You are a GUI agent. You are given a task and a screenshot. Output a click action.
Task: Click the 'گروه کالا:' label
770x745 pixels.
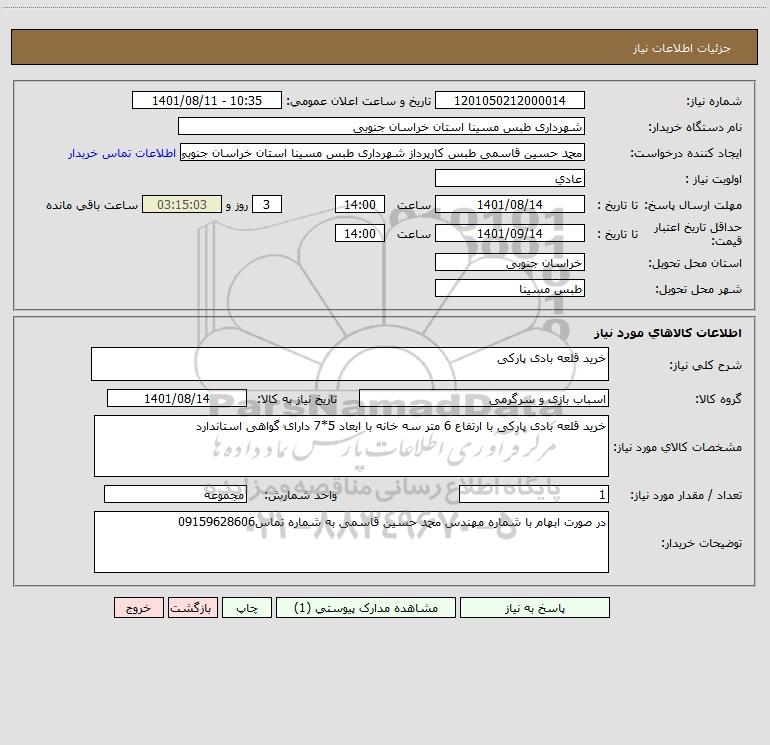tap(718, 399)
